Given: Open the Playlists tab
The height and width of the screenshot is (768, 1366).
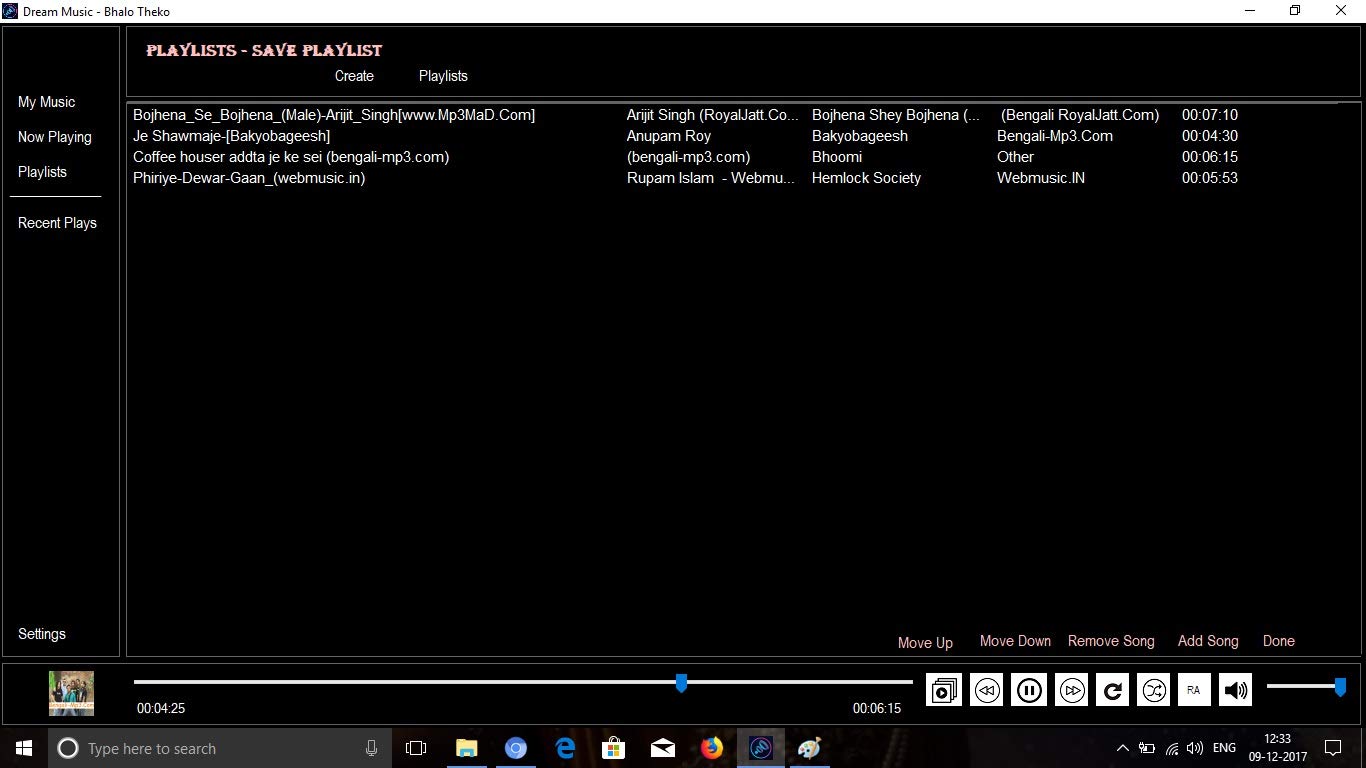Looking at the screenshot, I should coord(442,75).
